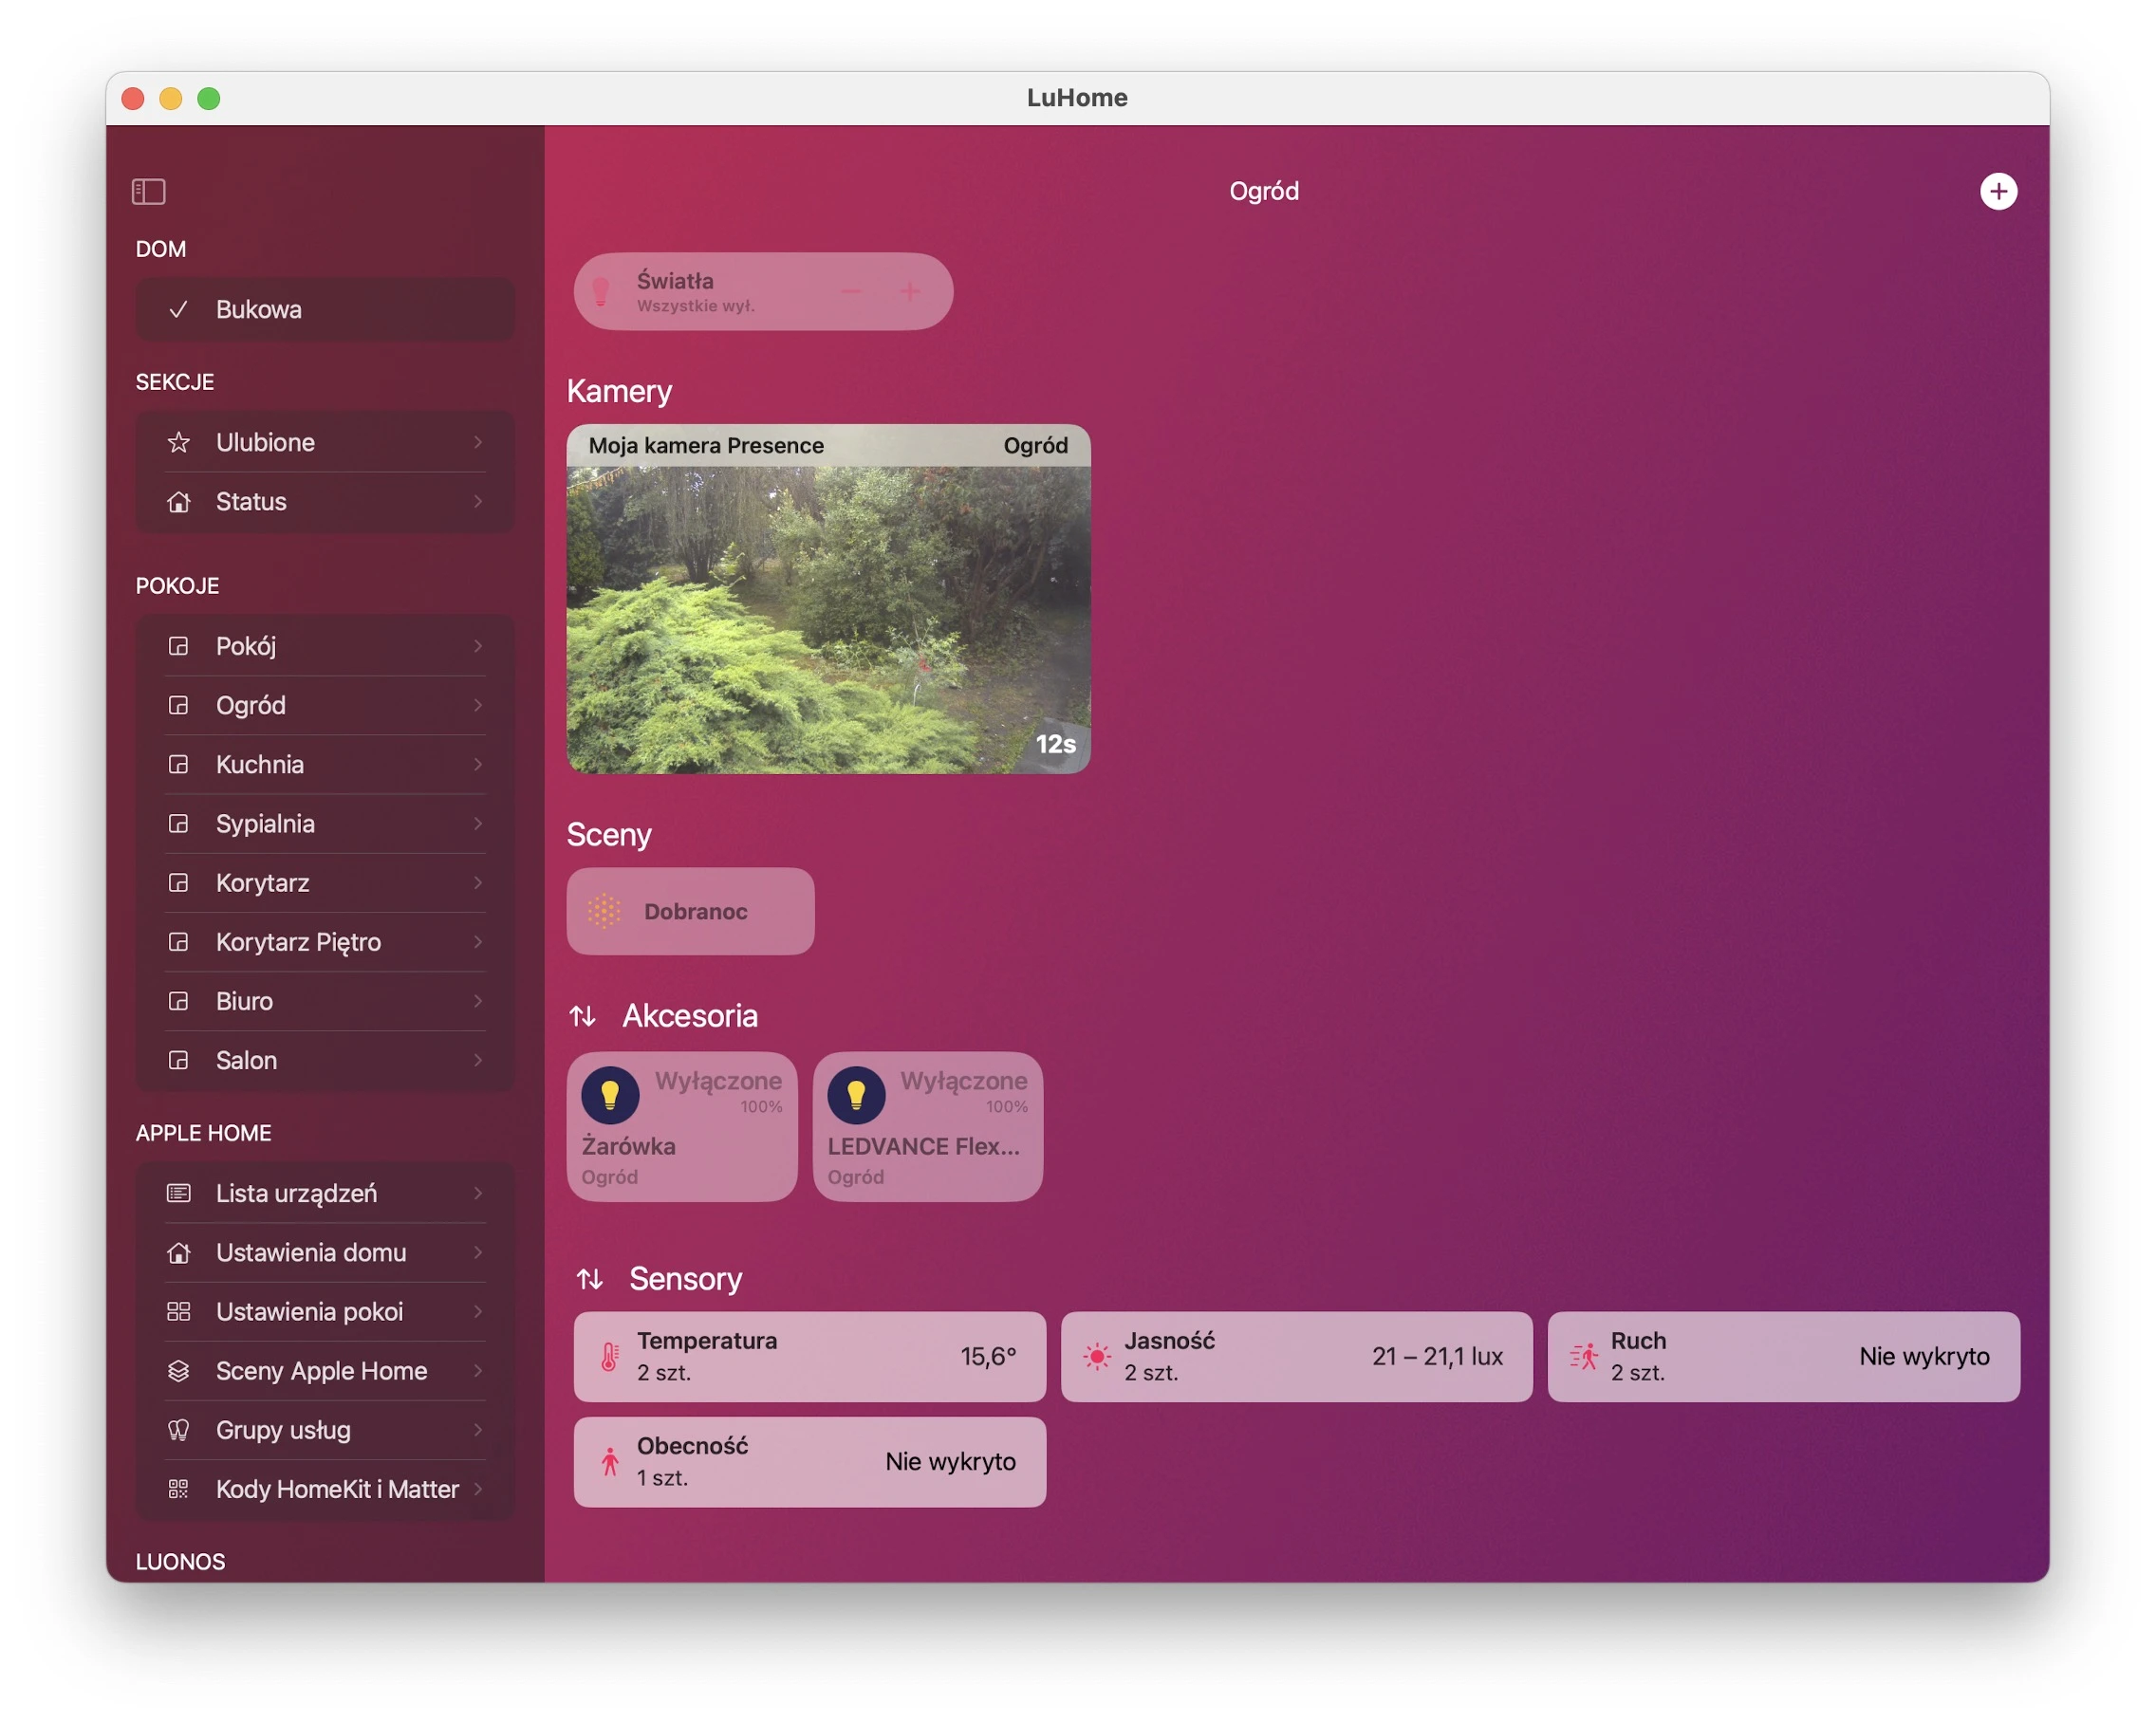The width and height of the screenshot is (2156, 1723).
Task: Expand the Pokój row chevron
Action: [x=478, y=646]
